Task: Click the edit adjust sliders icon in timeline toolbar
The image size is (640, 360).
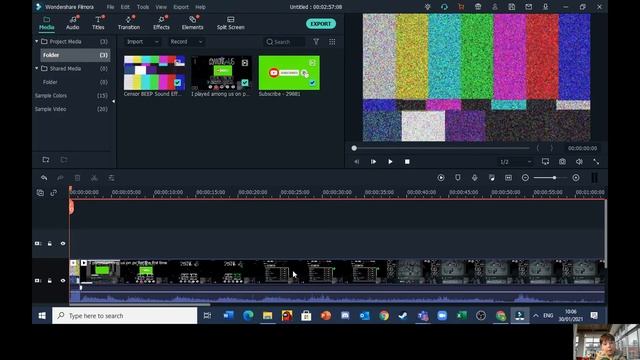Action: click(111, 178)
